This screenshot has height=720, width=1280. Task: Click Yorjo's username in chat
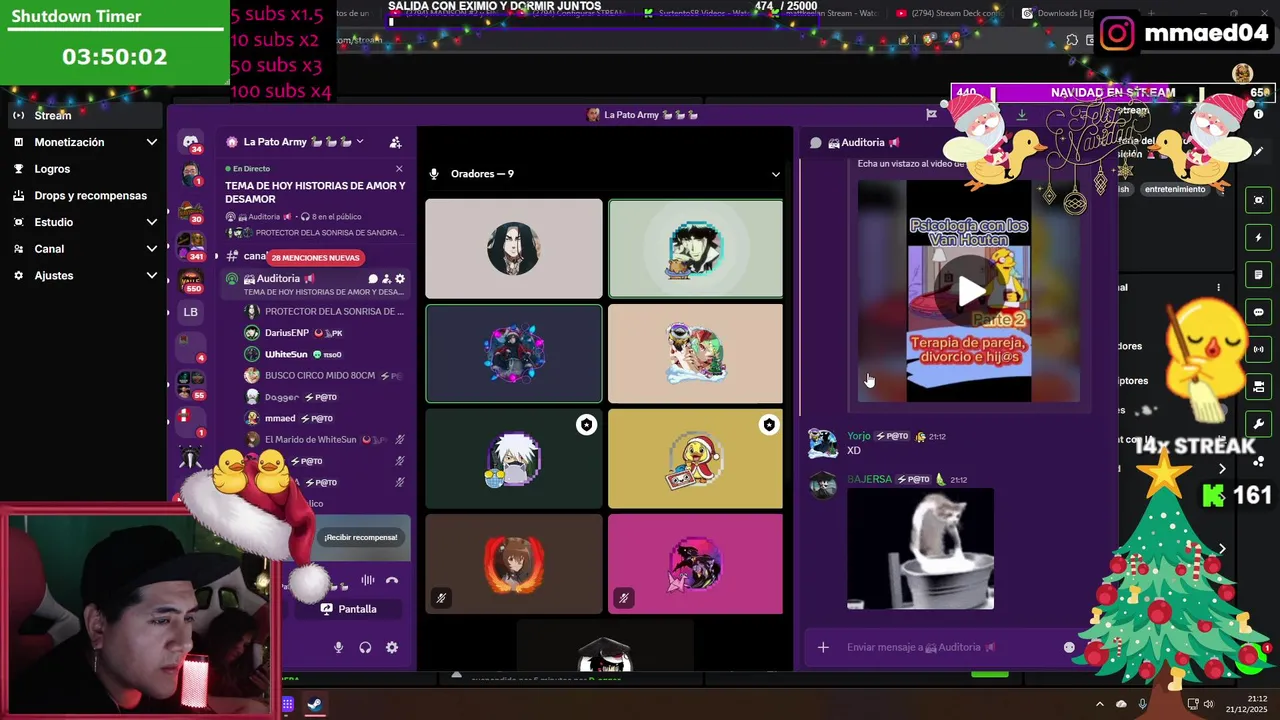[859, 436]
